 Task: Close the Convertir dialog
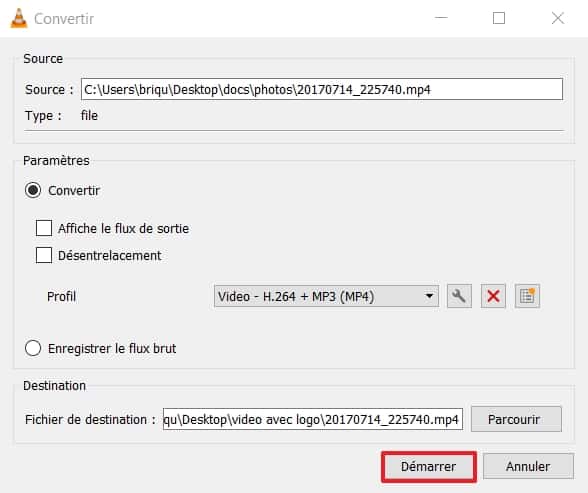coord(558,18)
